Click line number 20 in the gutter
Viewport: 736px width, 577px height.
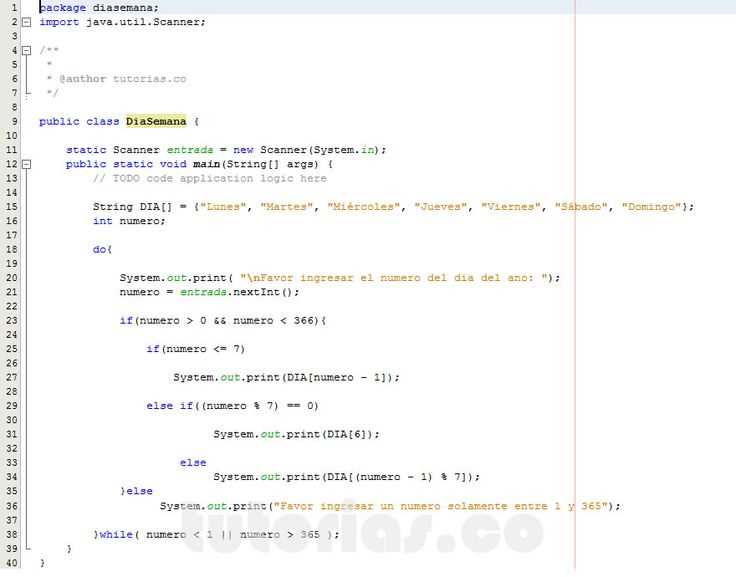[x=12, y=278]
